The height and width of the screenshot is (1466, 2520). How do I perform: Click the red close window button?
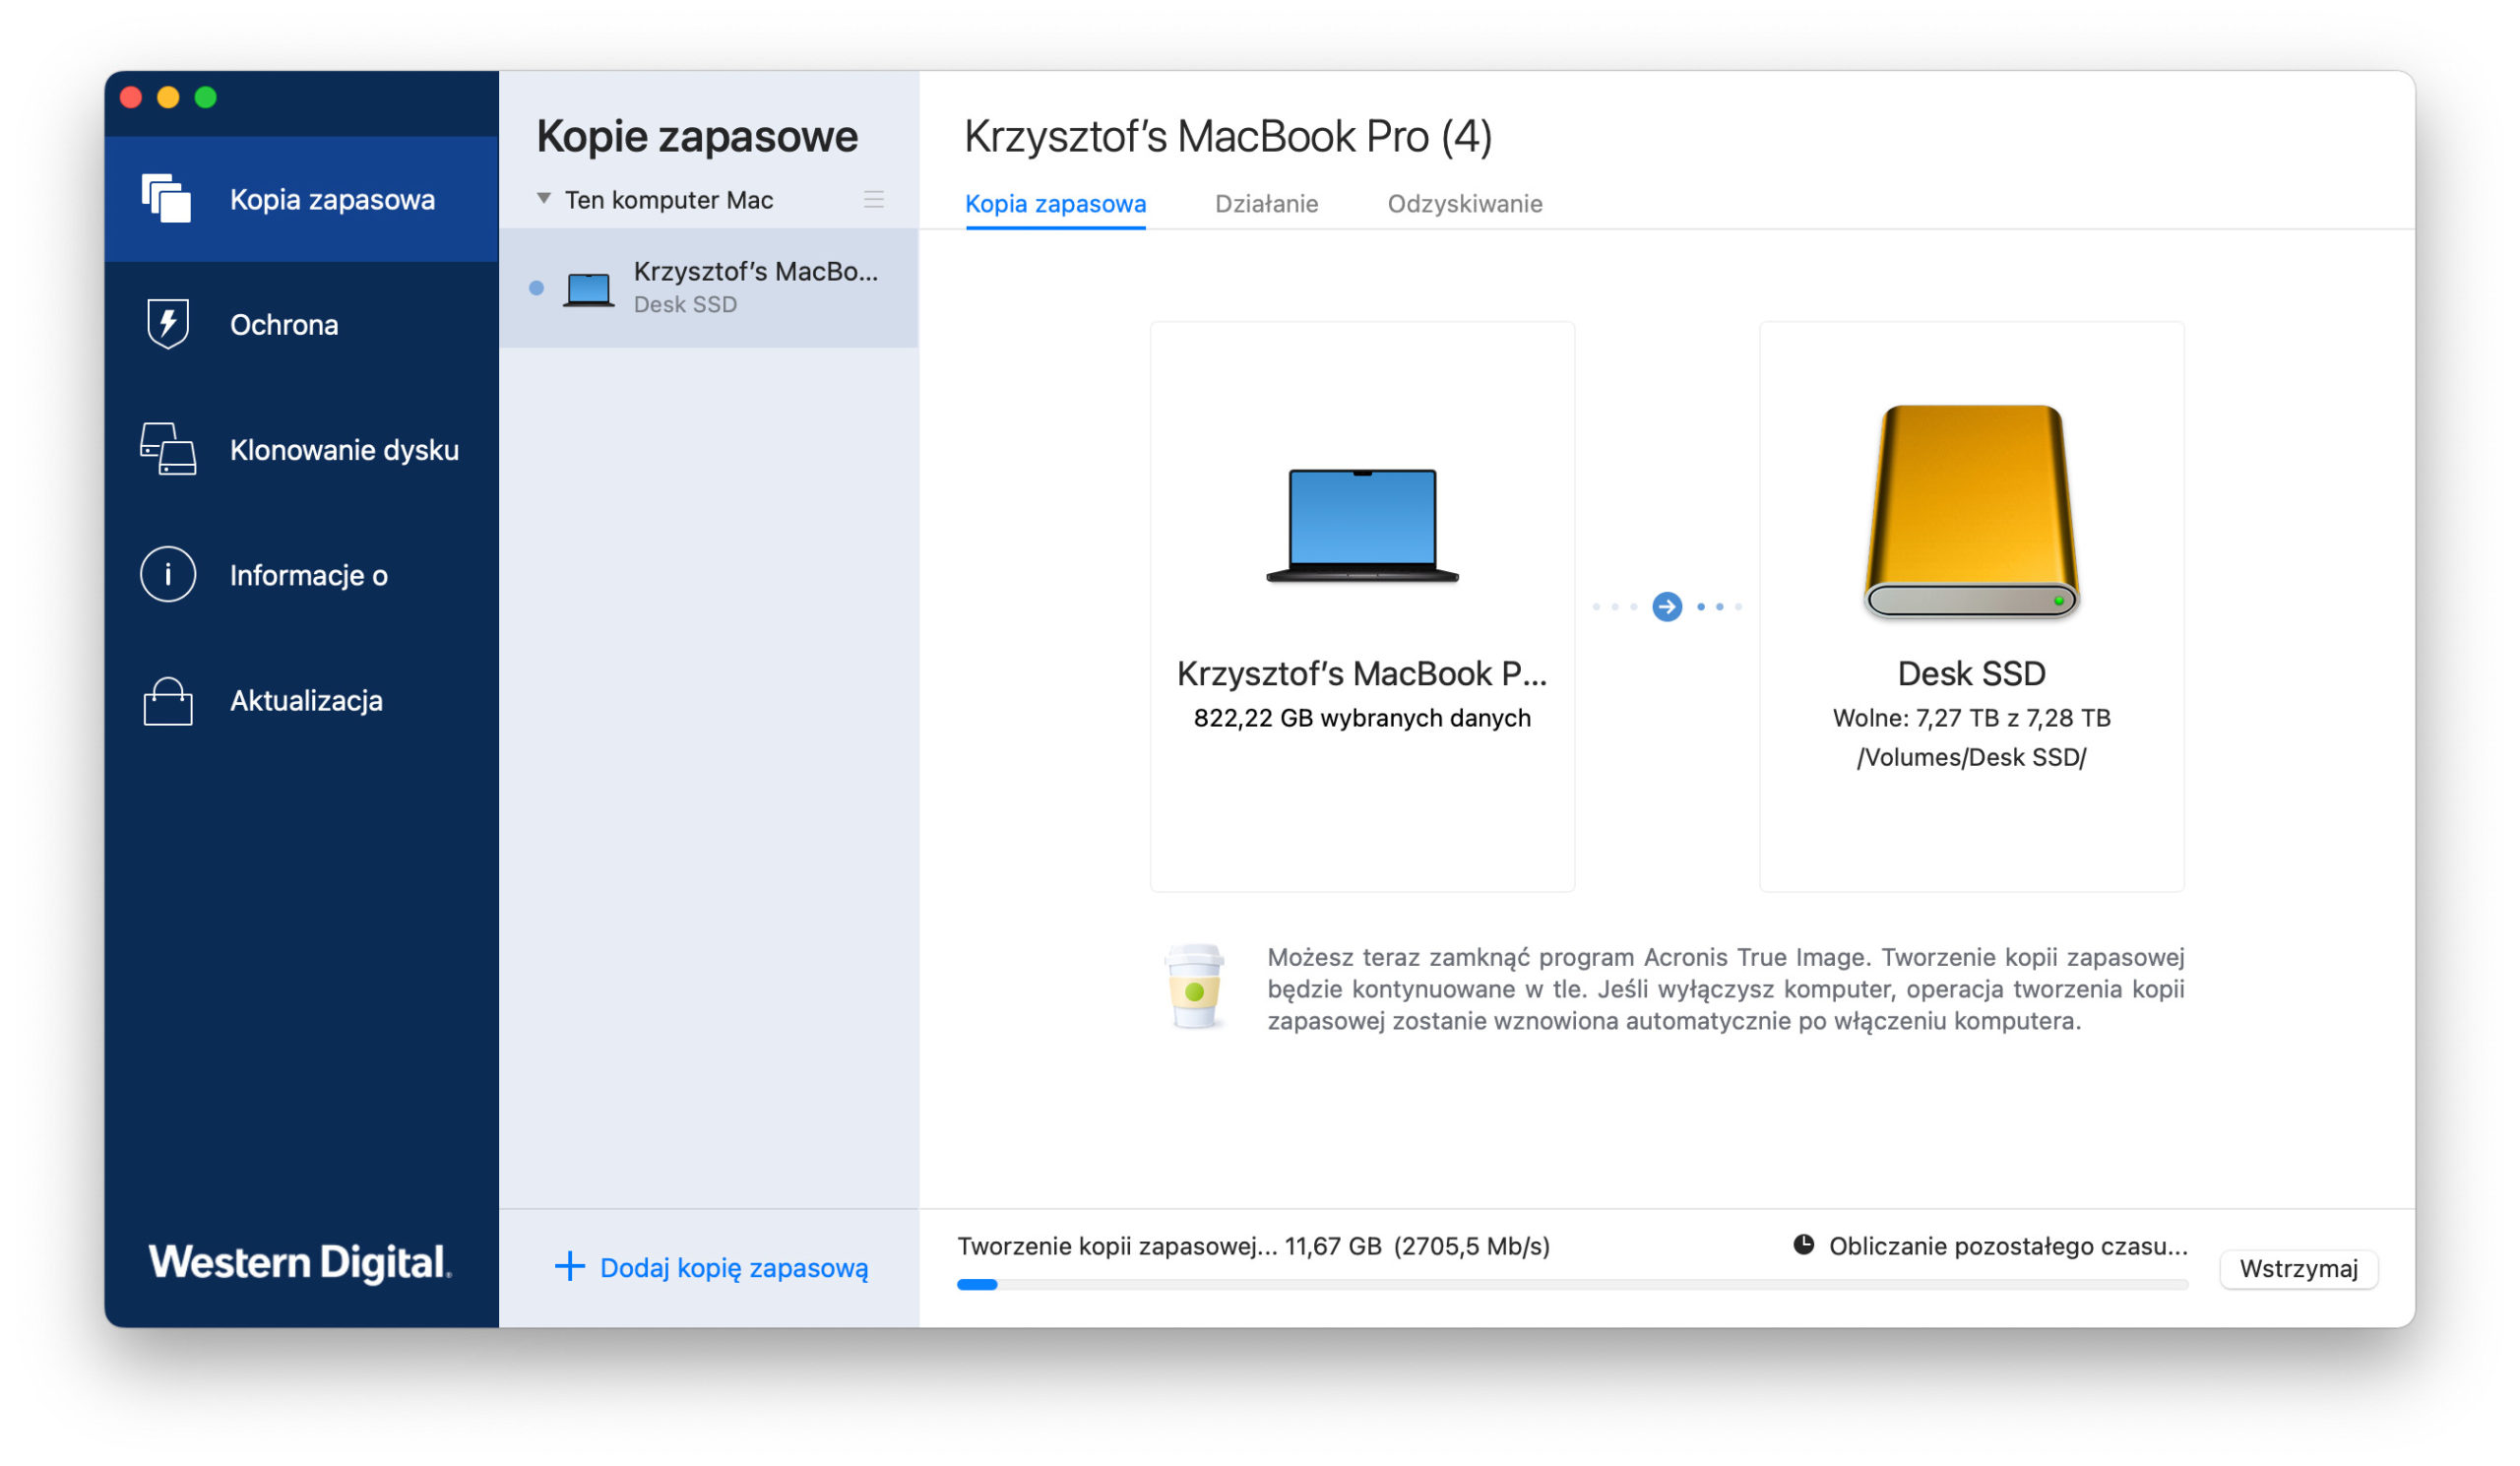131,97
